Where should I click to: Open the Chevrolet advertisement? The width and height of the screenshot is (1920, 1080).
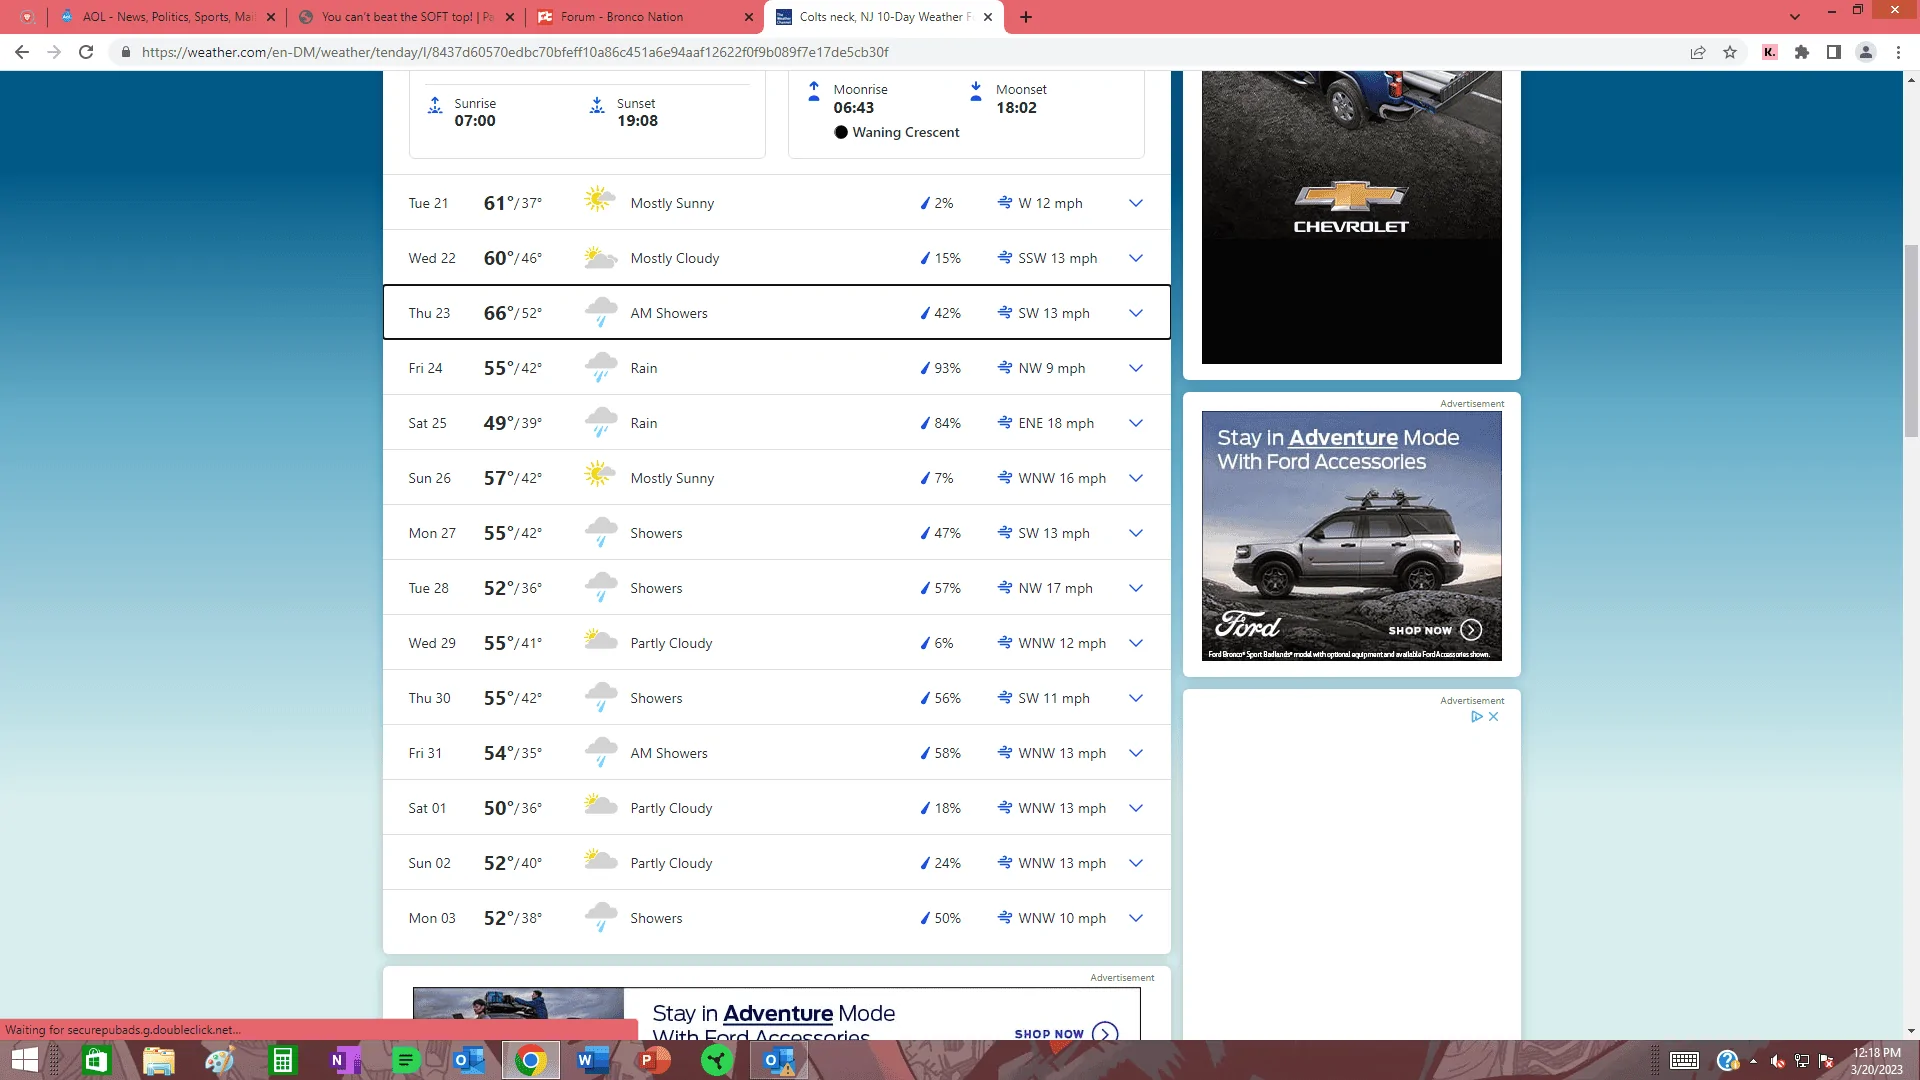(1351, 217)
